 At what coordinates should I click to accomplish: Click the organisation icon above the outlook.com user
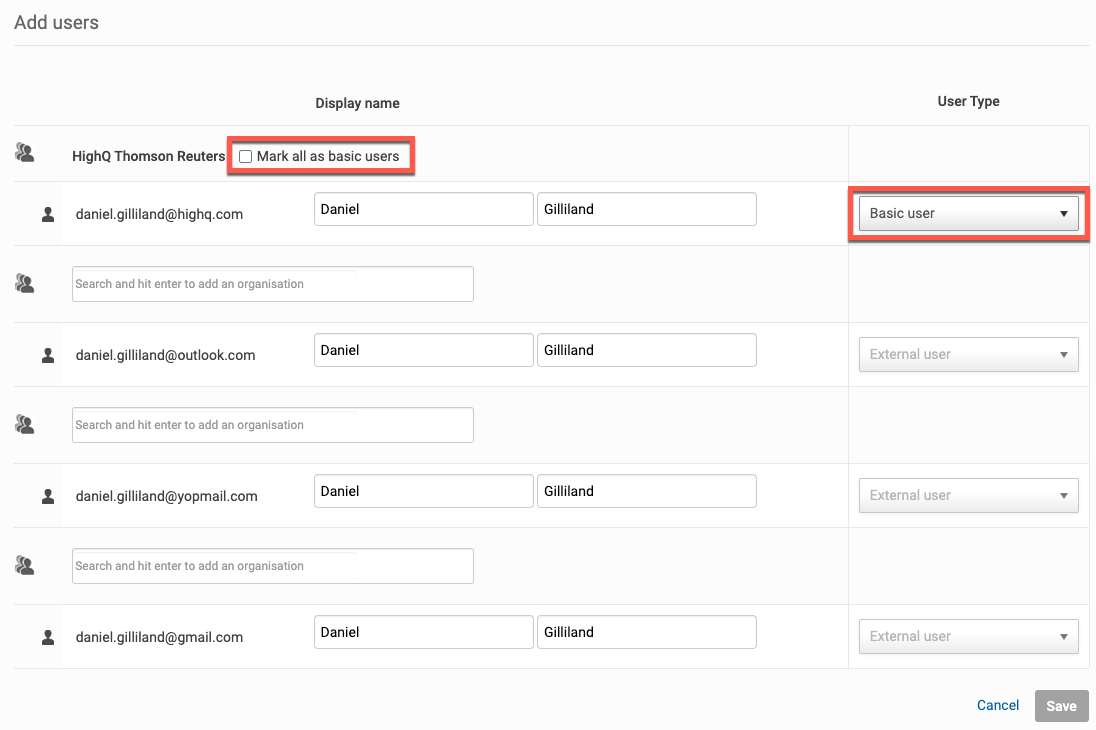25,284
